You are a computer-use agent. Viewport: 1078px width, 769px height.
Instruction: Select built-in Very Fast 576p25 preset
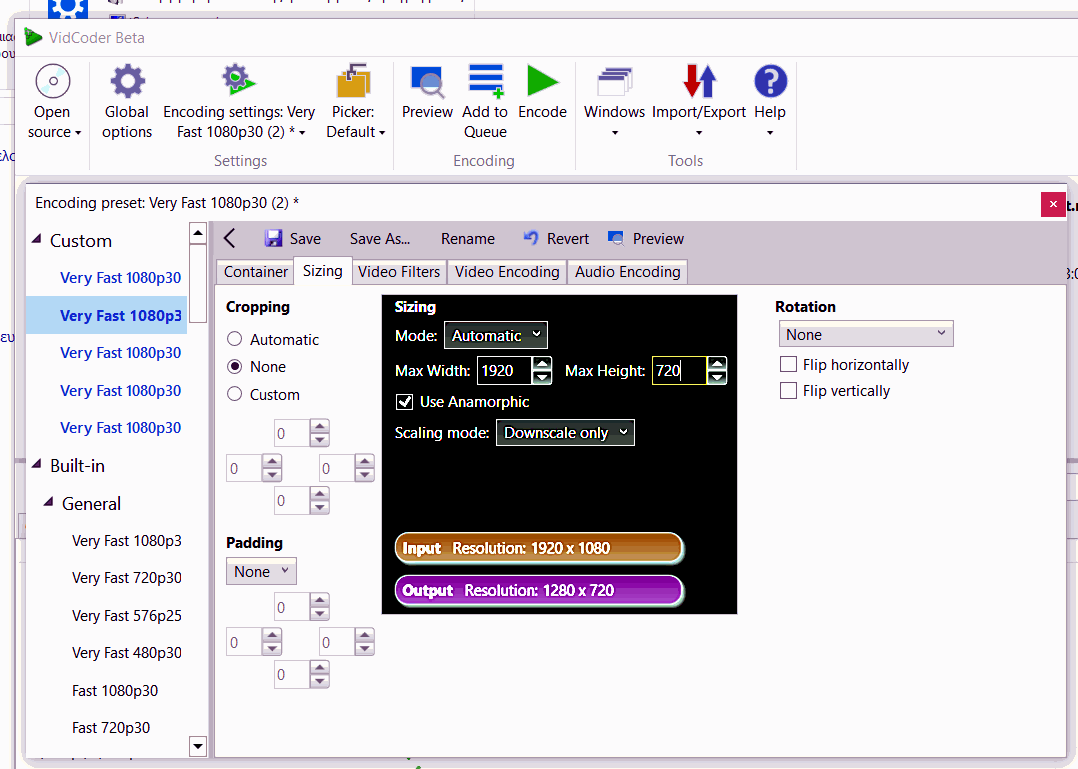pyautogui.click(x=126, y=616)
